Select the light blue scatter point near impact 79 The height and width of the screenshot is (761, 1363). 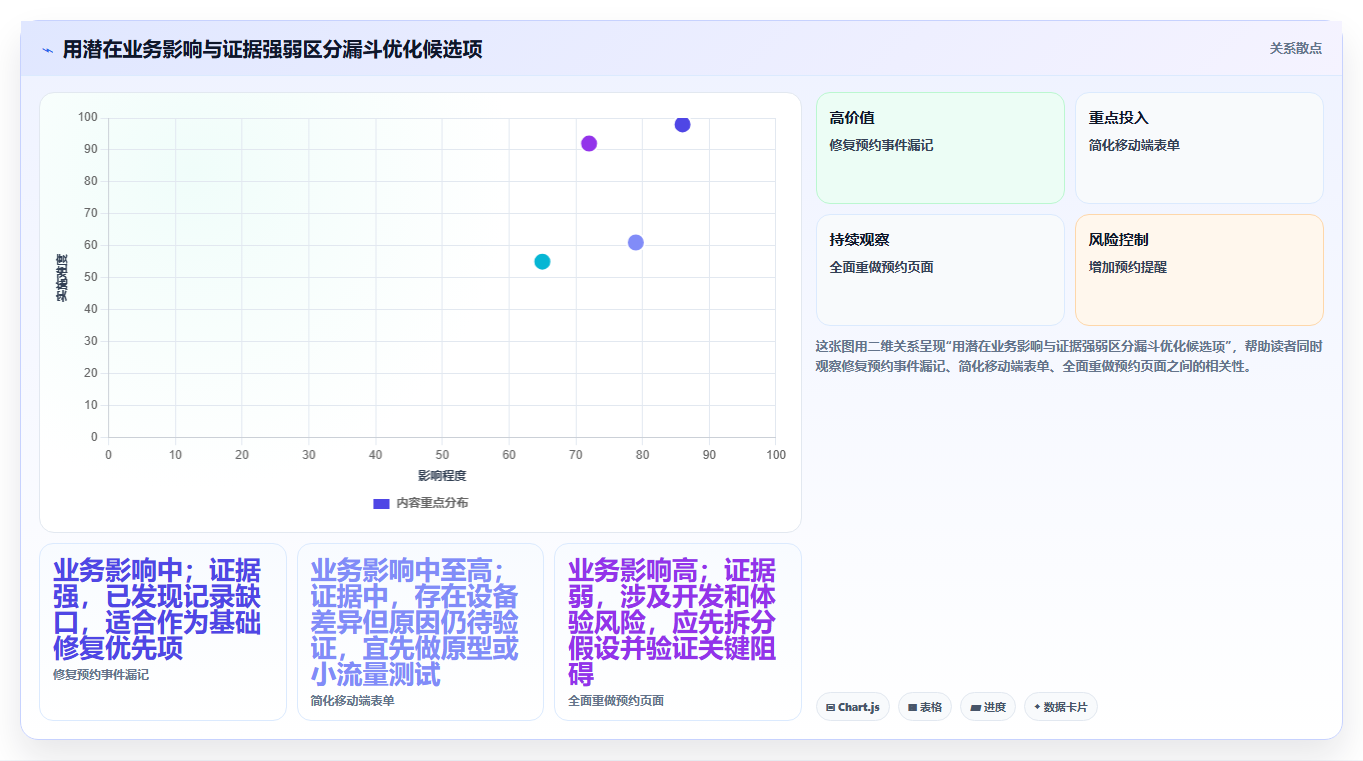click(x=635, y=242)
